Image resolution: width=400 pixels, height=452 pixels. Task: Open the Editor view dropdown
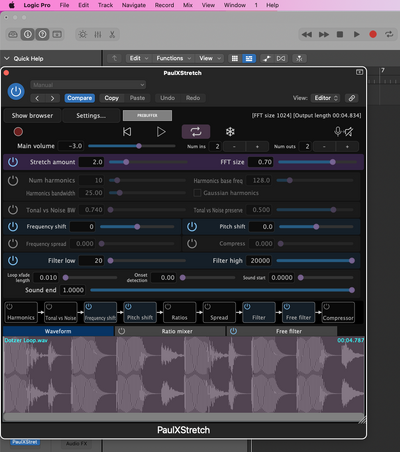click(326, 98)
